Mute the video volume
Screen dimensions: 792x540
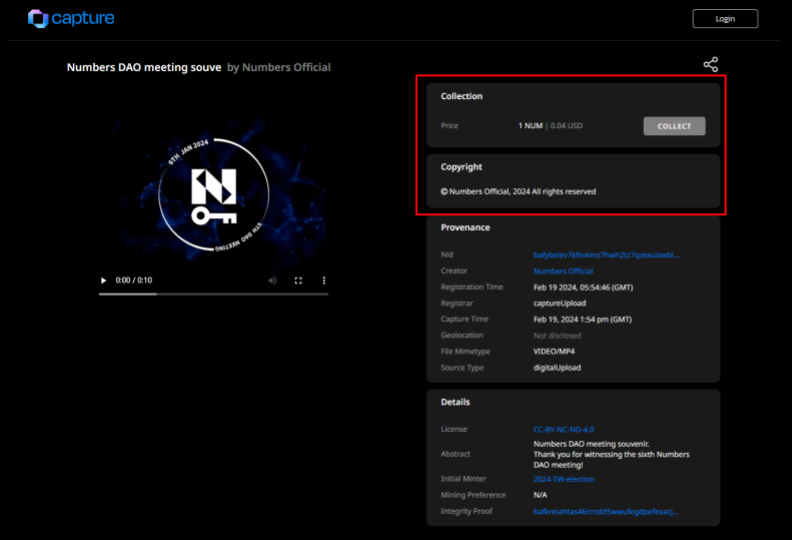pyautogui.click(x=272, y=280)
